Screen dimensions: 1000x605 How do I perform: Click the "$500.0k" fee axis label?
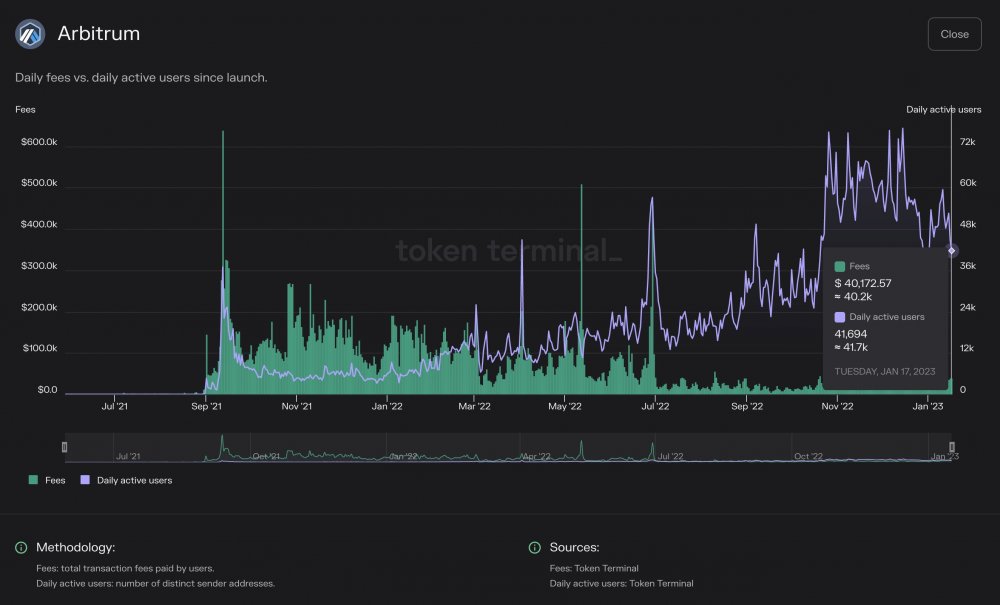[x=39, y=183]
